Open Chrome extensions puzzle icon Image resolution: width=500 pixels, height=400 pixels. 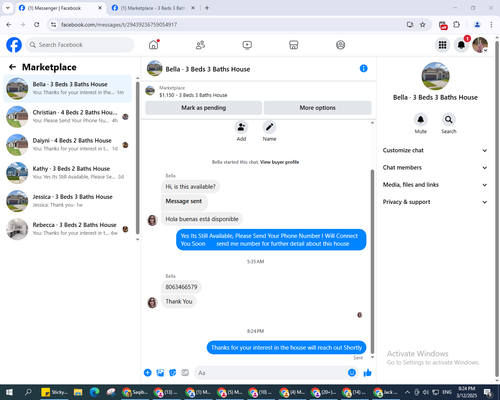pos(456,24)
